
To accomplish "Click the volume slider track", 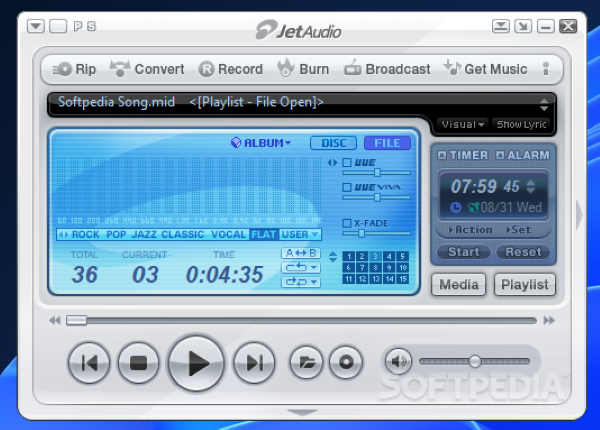I will 476,361.
